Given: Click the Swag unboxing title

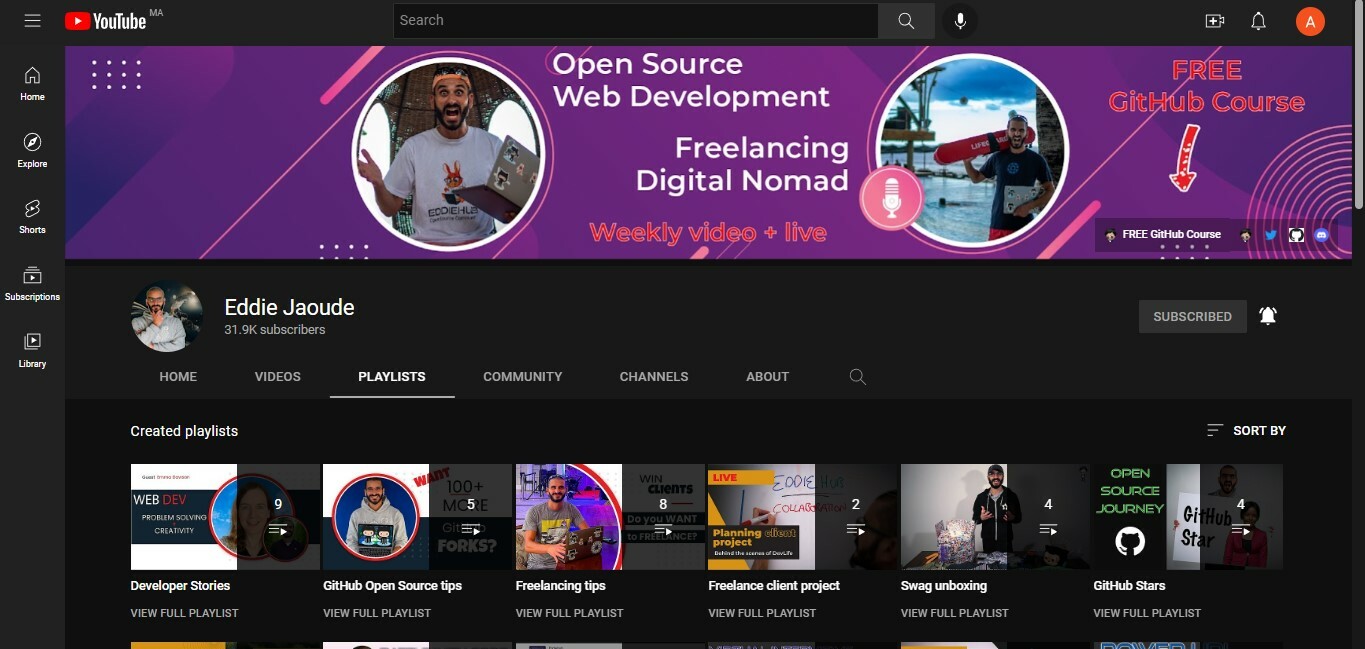Looking at the screenshot, I should pyautogui.click(x=944, y=586).
